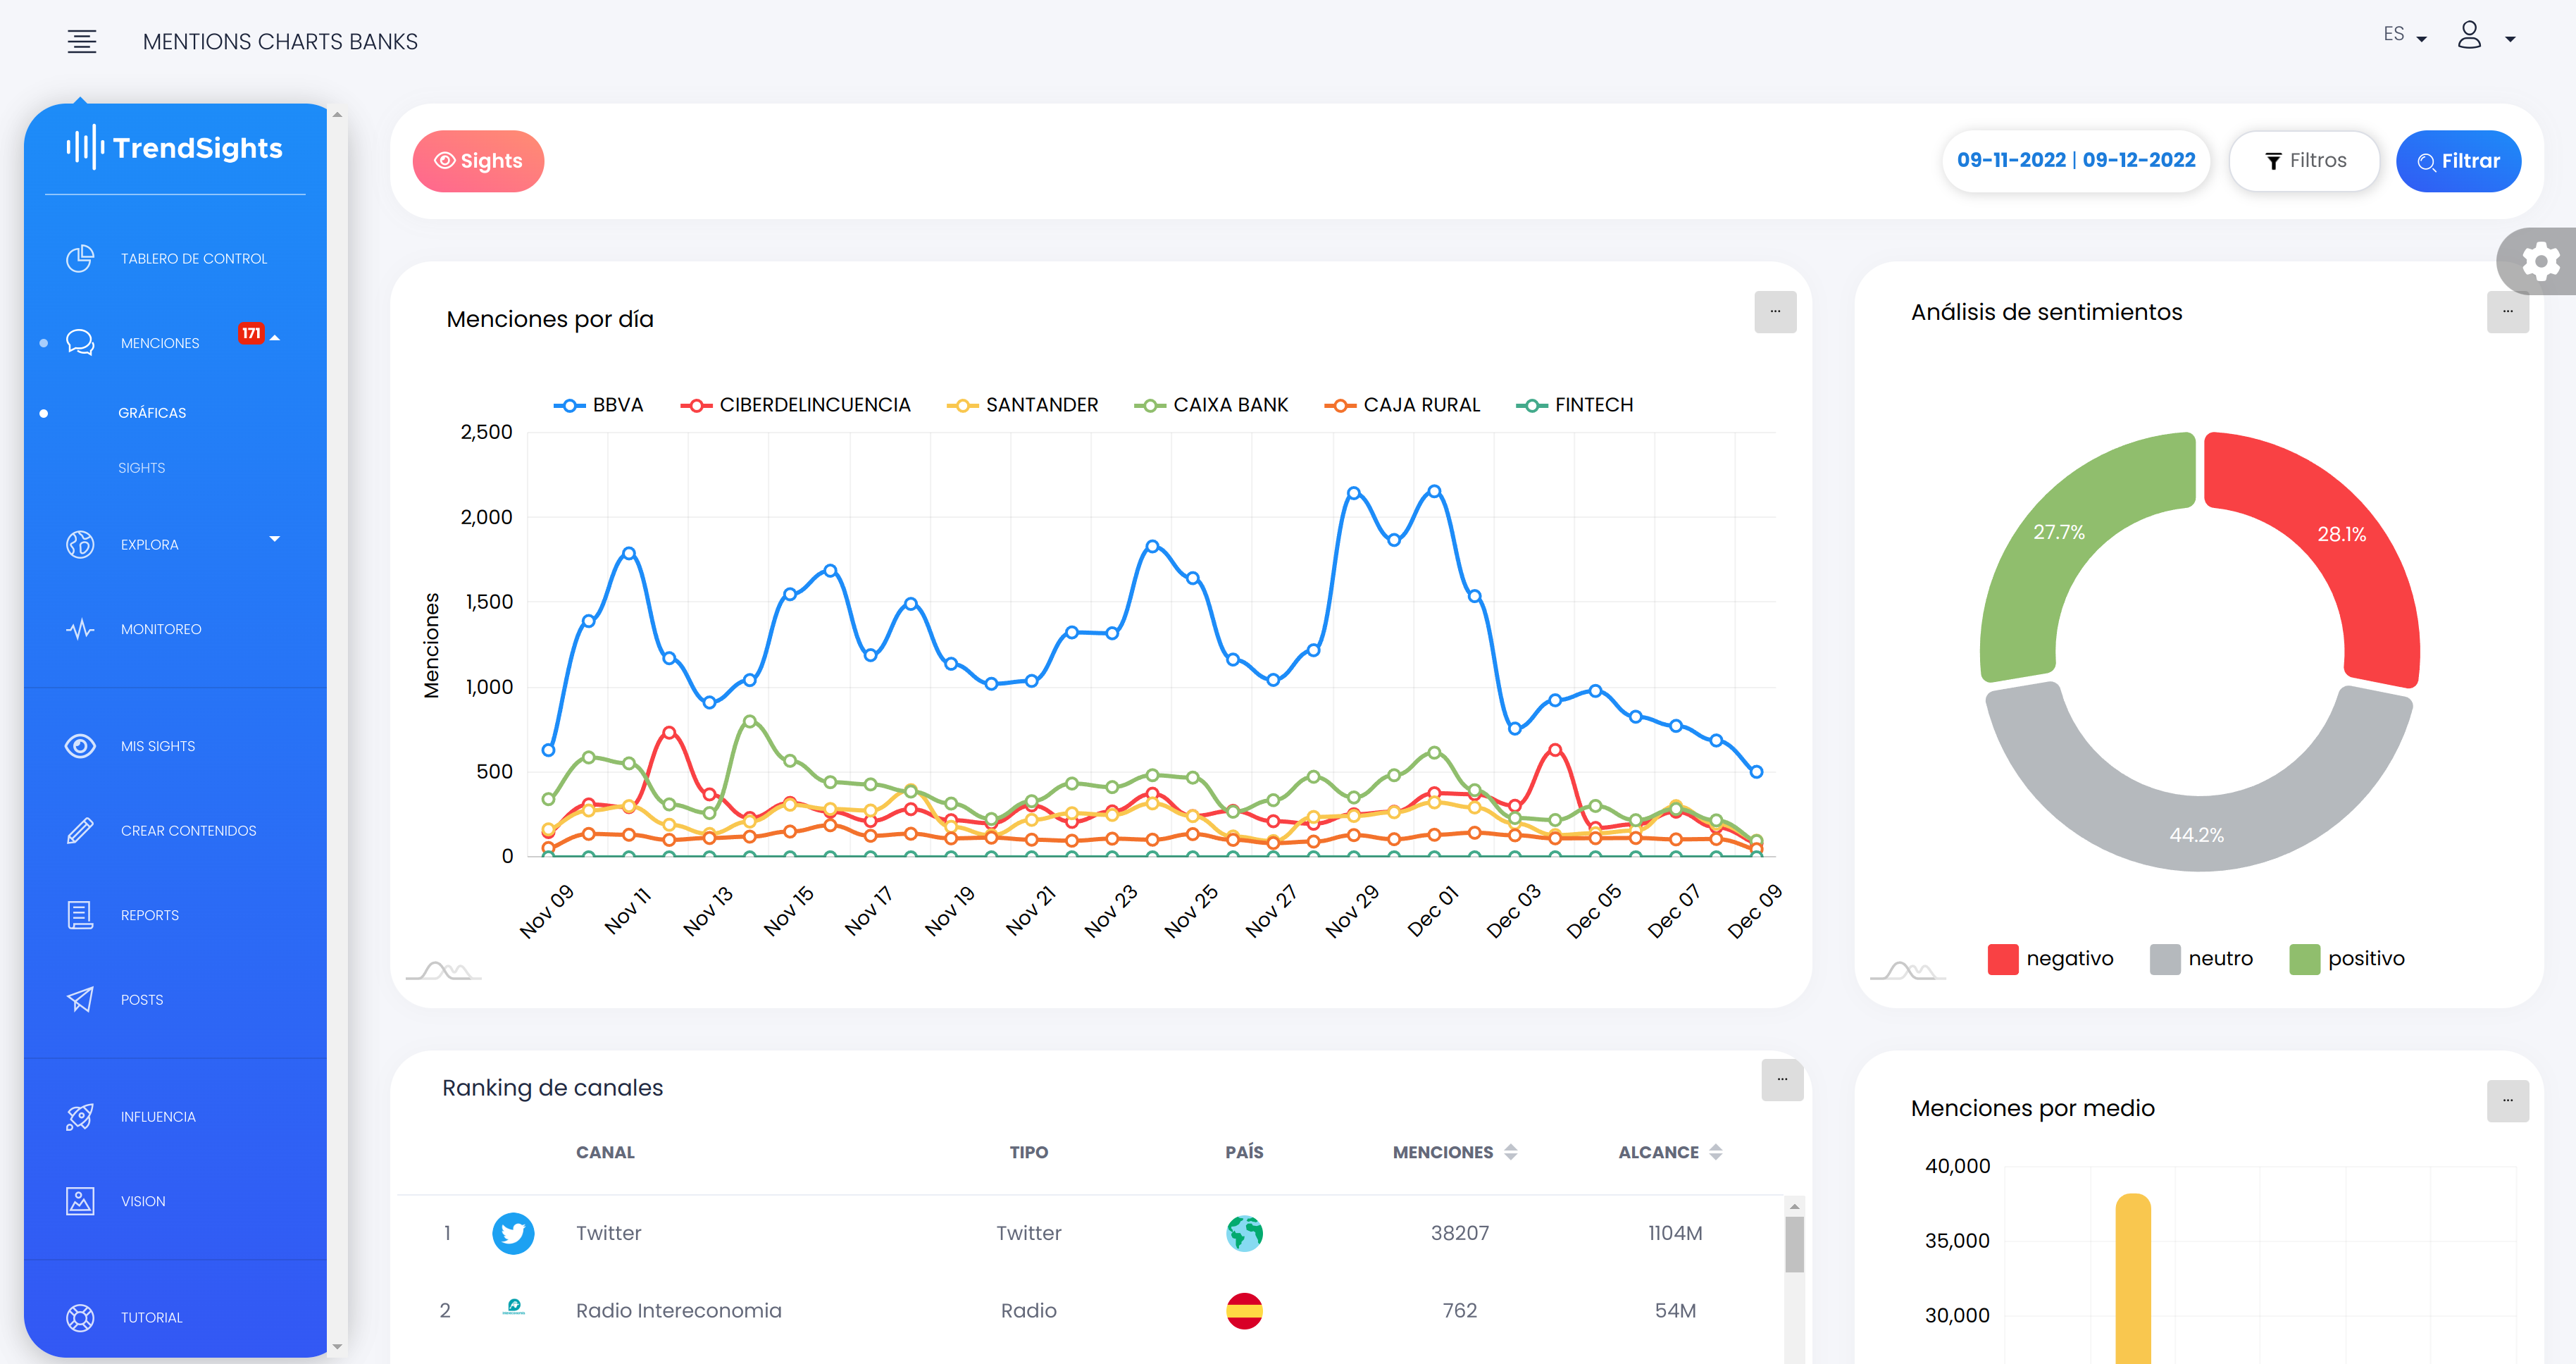Click the Posts paper plane icon
Image resolution: width=2576 pixels, height=1364 pixels.
point(80,1000)
